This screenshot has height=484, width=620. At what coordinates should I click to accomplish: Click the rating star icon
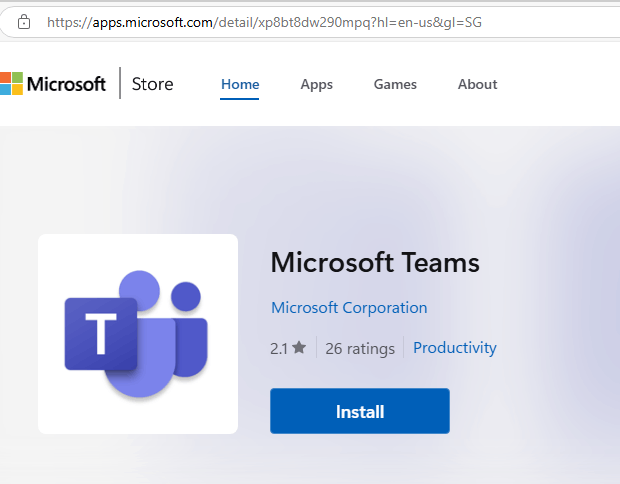pyautogui.click(x=299, y=348)
